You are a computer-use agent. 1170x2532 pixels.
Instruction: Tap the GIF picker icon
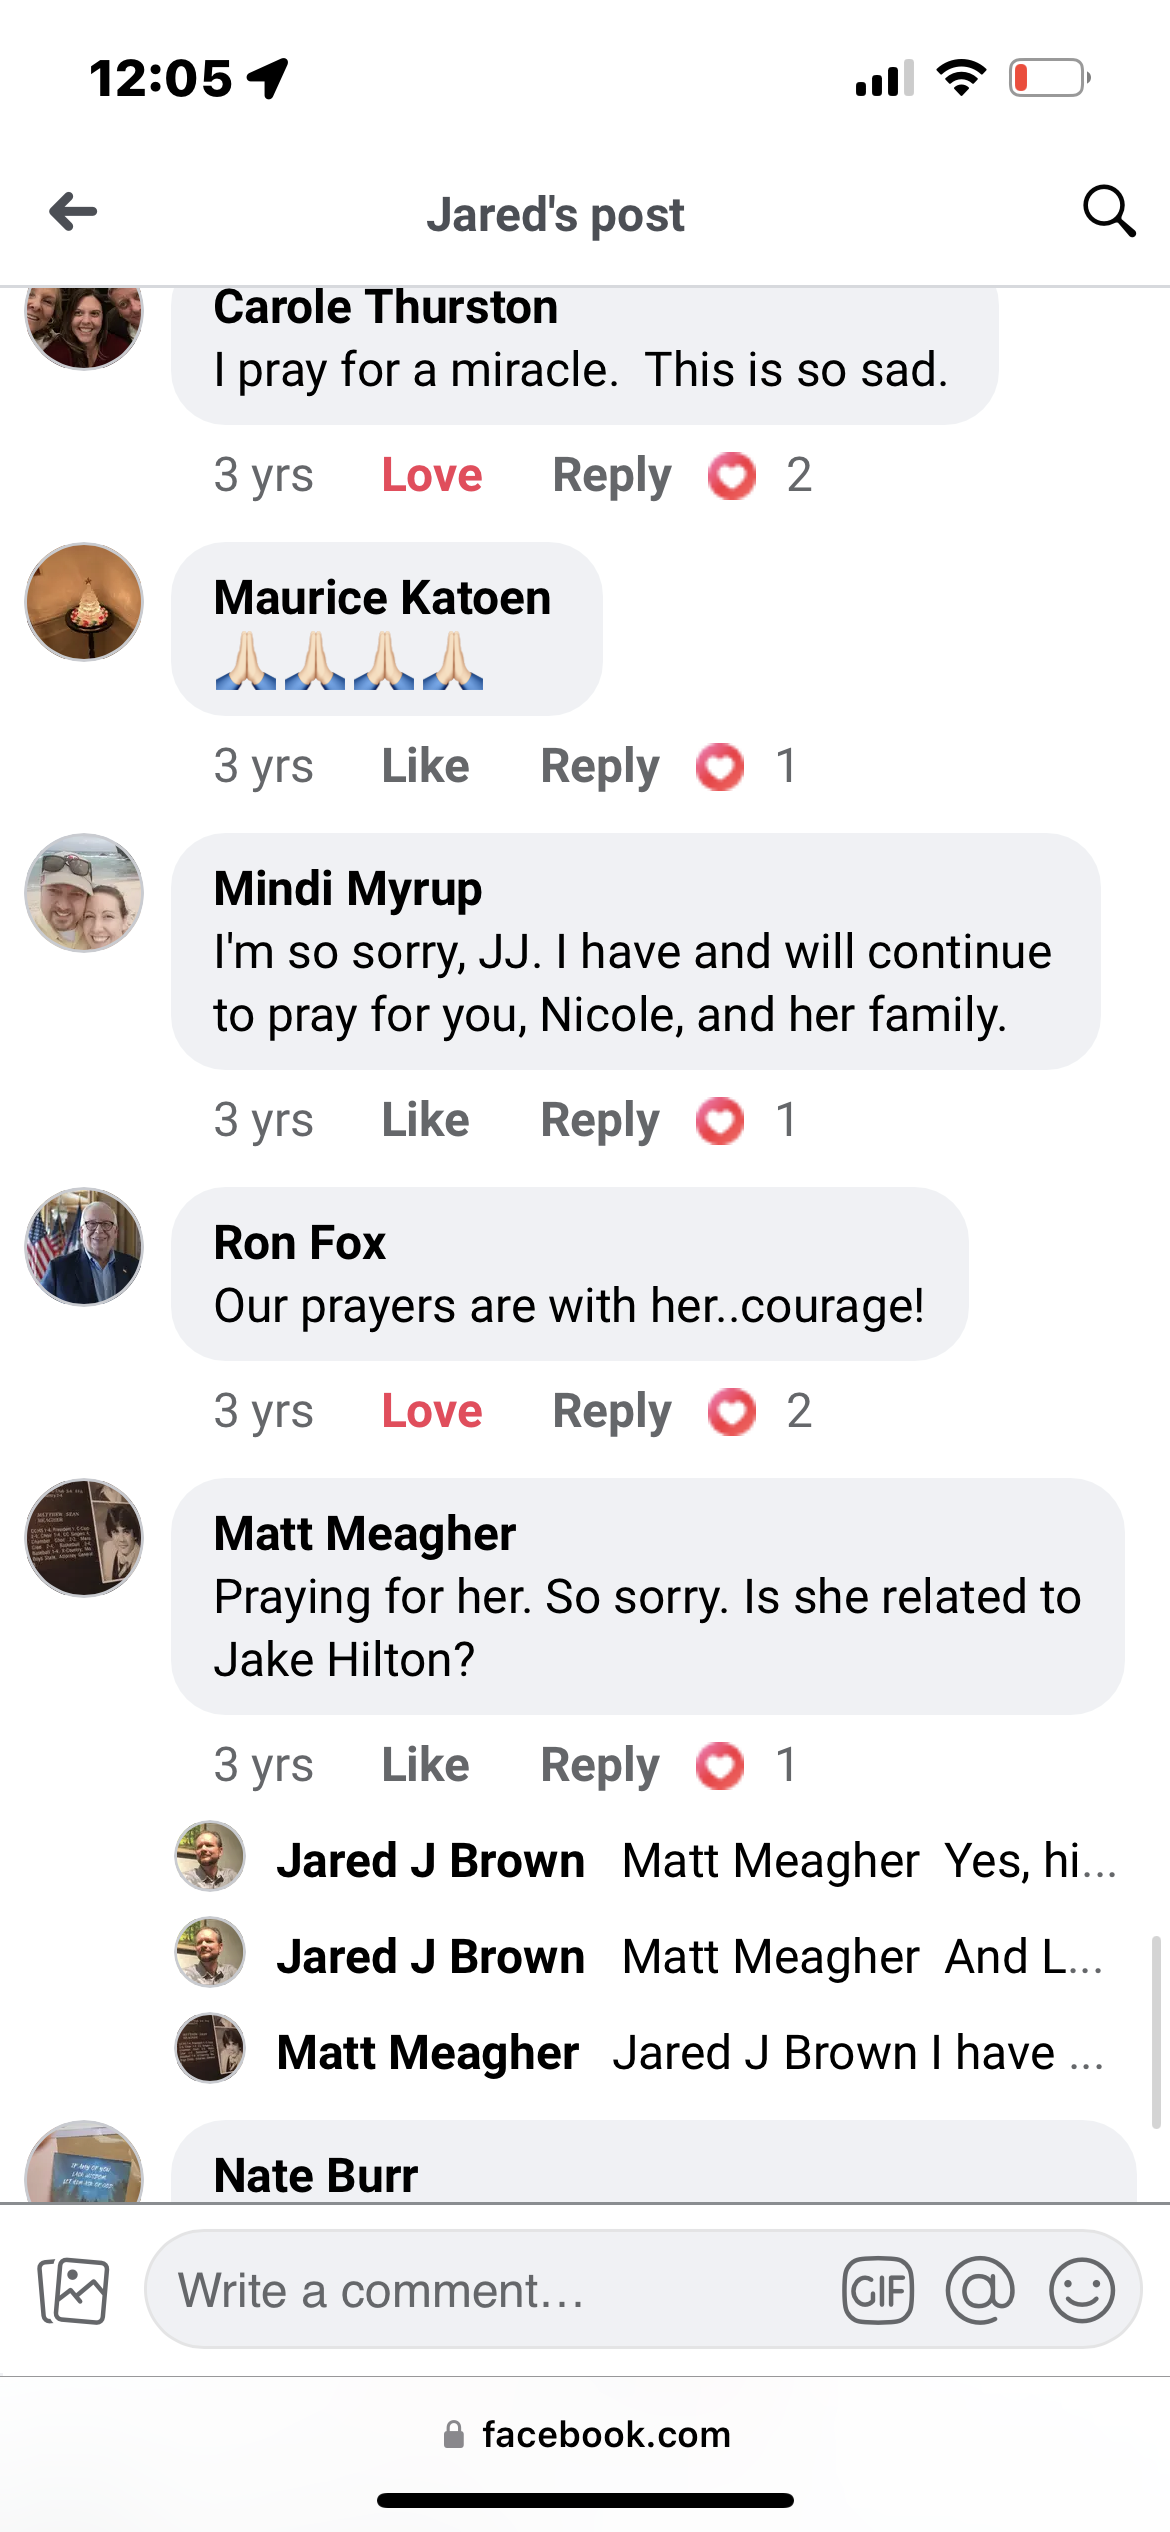tap(877, 2290)
